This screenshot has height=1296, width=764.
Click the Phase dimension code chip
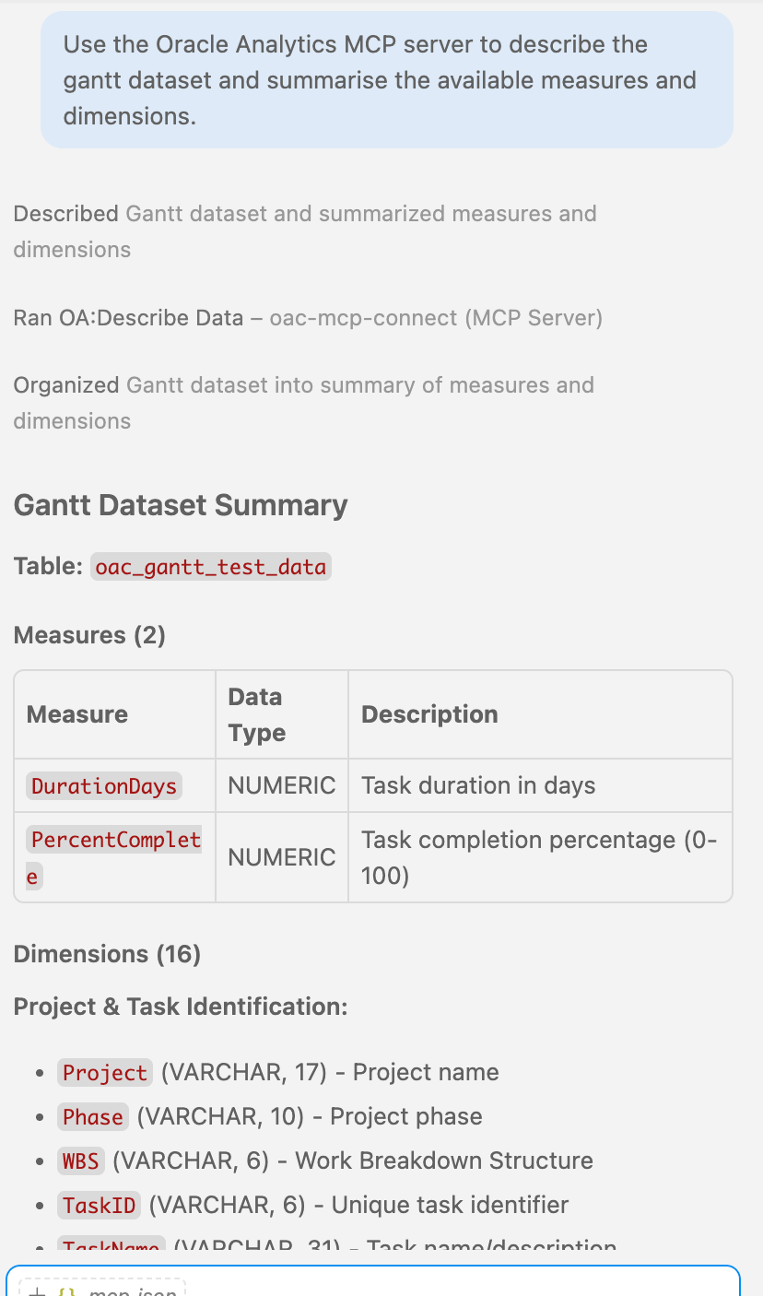point(93,1117)
